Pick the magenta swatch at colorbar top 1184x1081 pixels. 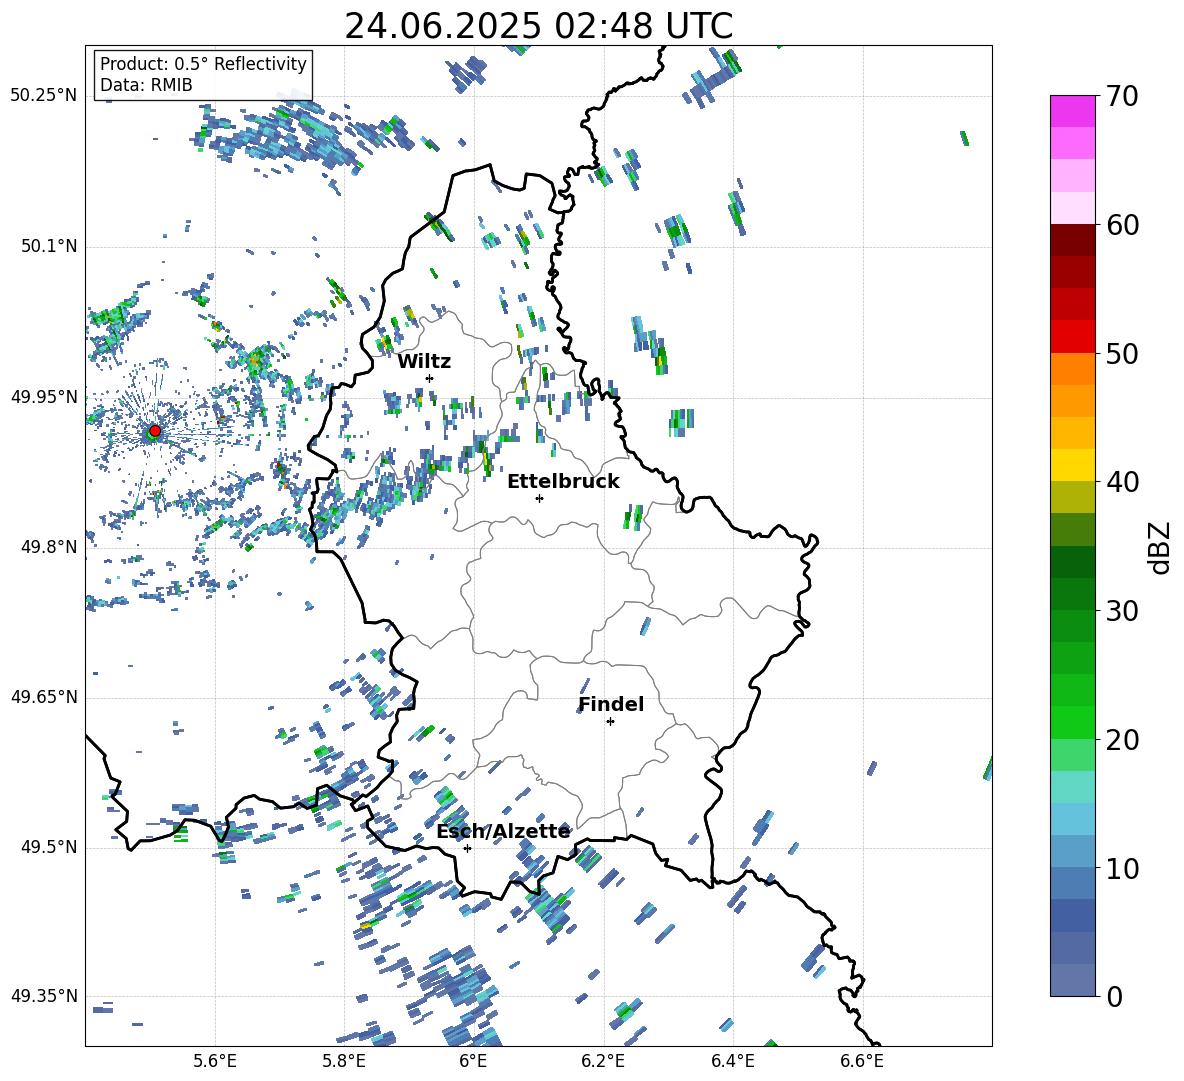(1072, 111)
